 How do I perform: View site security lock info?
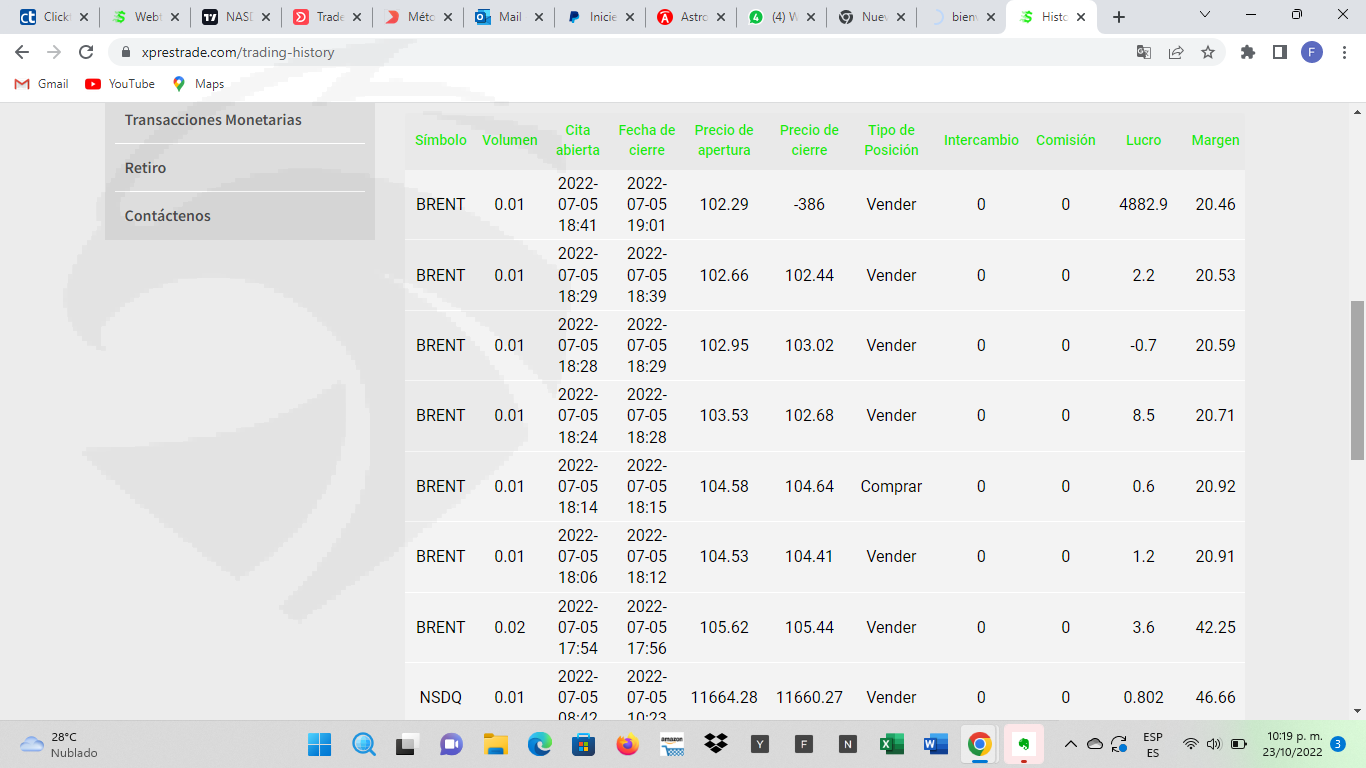tap(126, 52)
